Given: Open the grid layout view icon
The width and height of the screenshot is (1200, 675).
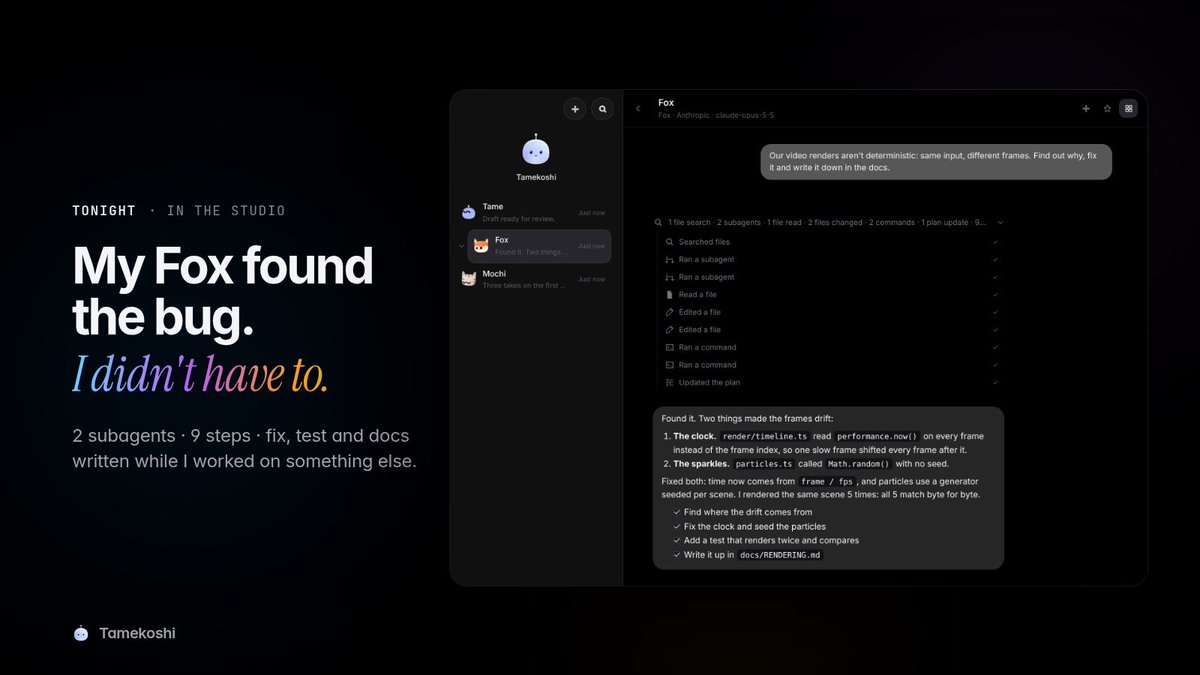Looking at the screenshot, I should point(1128,108).
